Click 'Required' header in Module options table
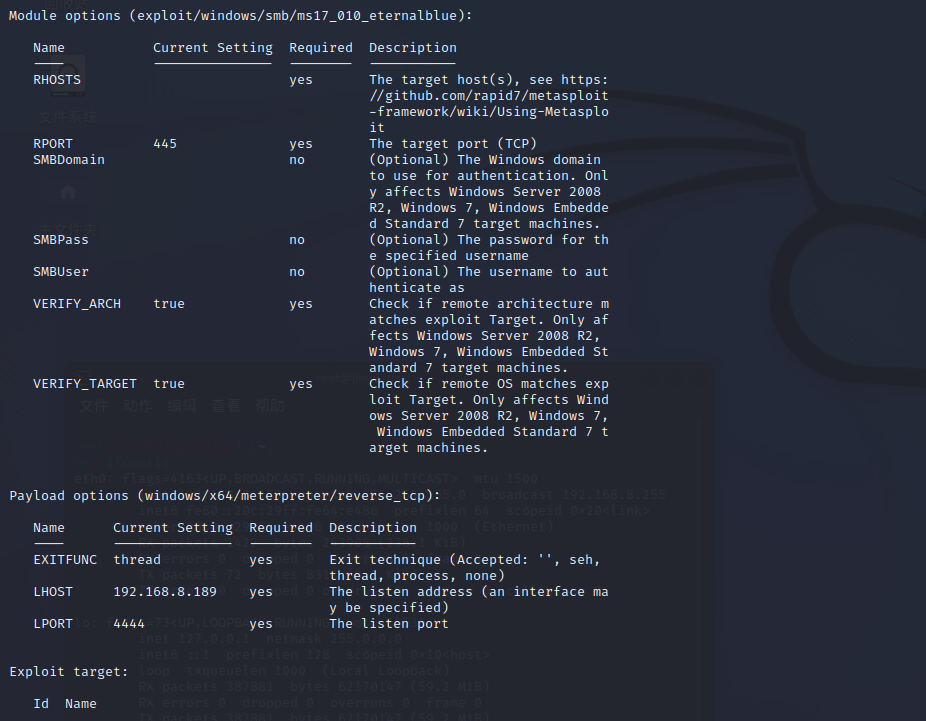Image resolution: width=926 pixels, height=721 pixels. coord(321,48)
